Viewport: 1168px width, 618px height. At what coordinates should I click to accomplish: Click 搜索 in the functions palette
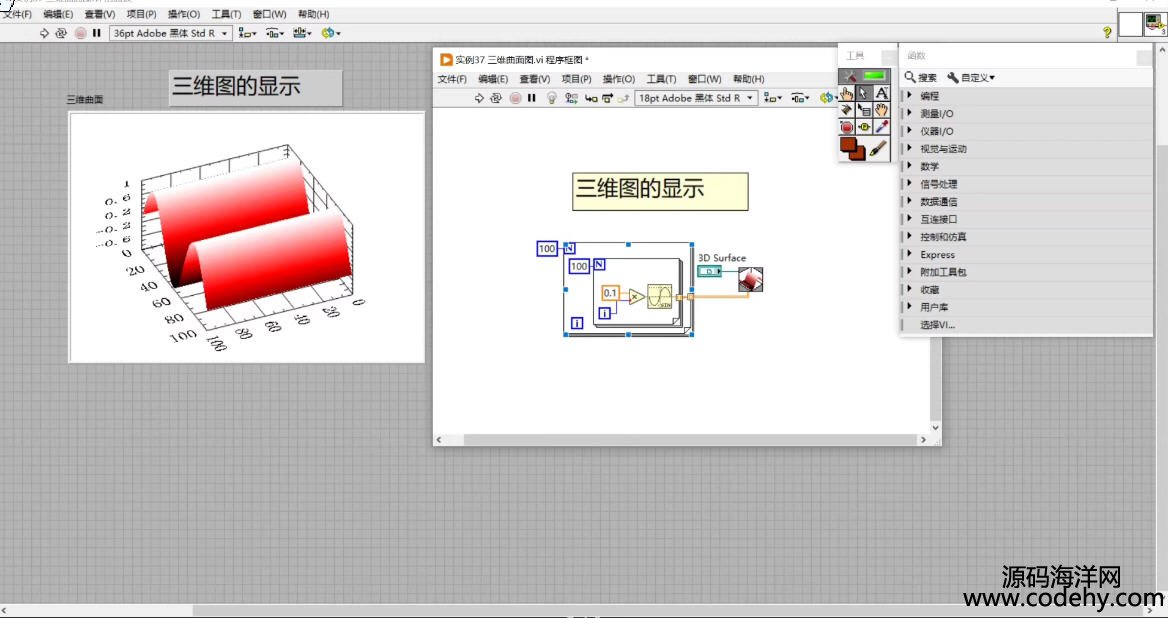[x=921, y=77]
